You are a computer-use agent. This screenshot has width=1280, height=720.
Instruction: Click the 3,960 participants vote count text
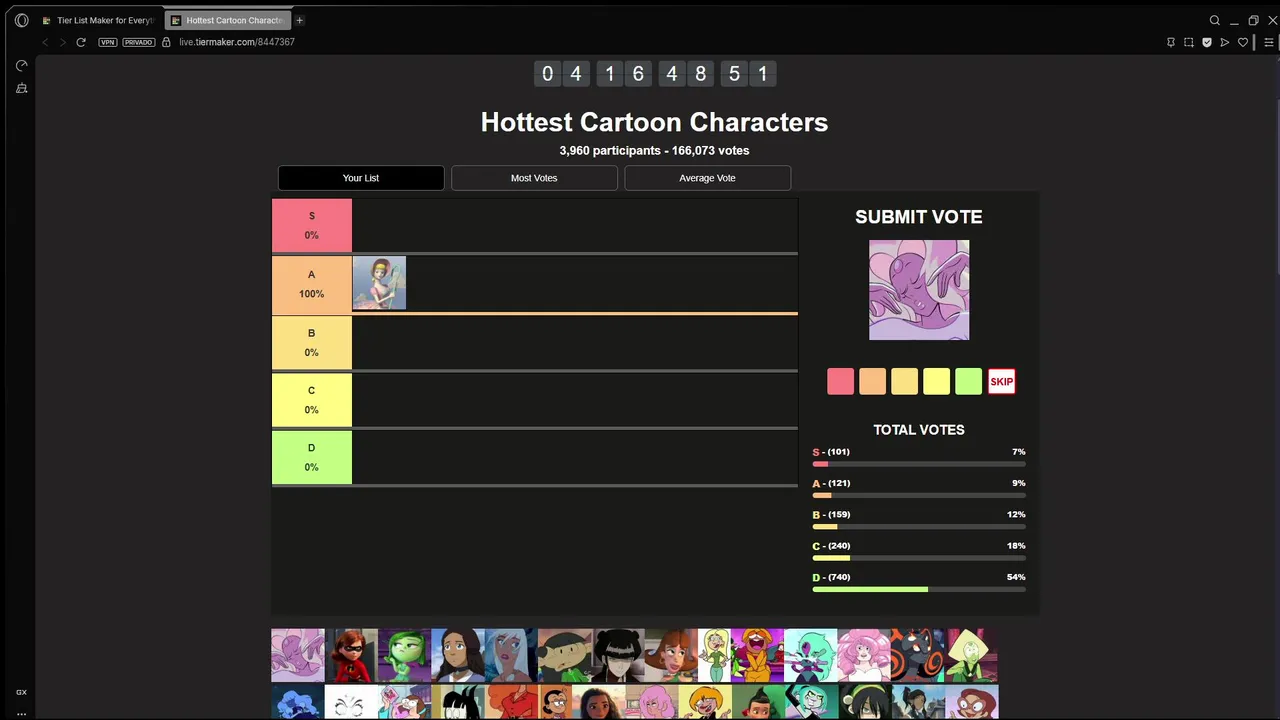pyautogui.click(x=654, y=150)
